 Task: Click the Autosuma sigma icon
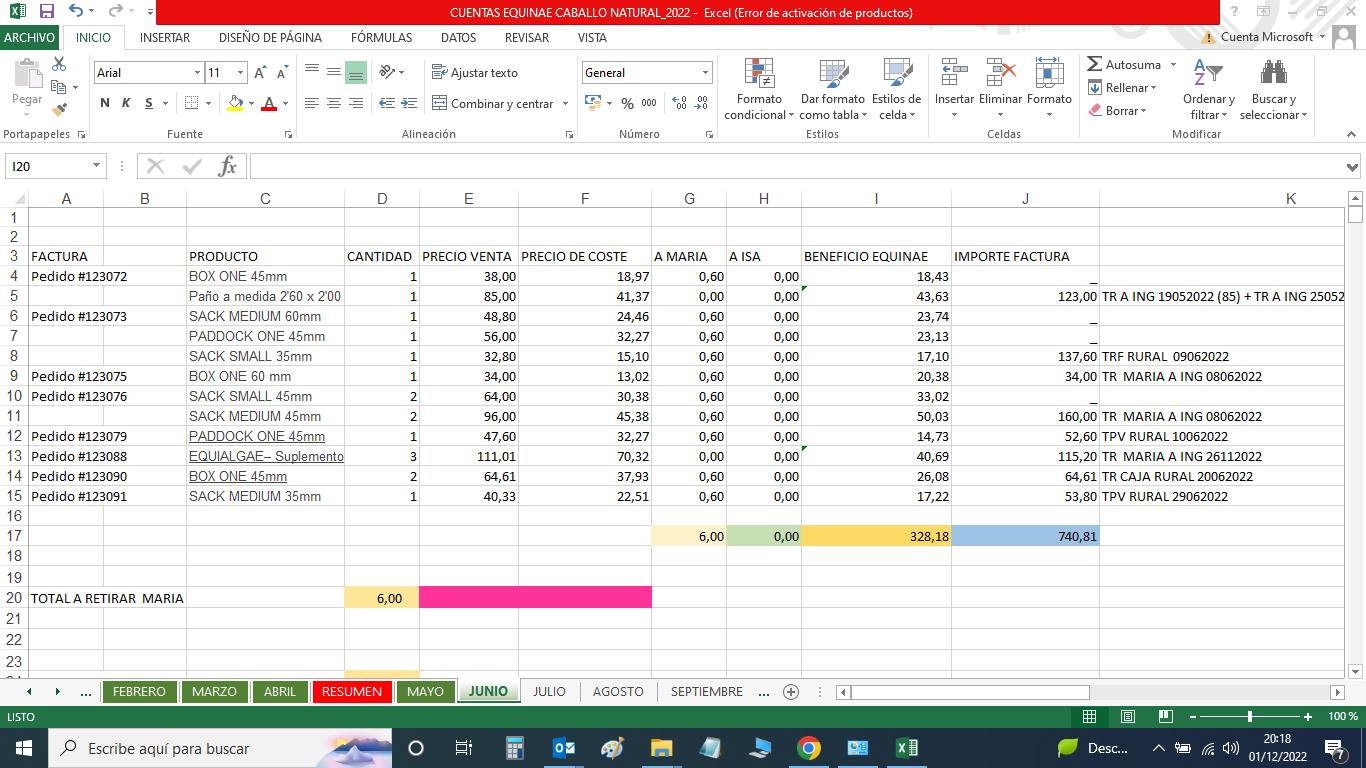pyautogui.click(x=1095, y=64)
